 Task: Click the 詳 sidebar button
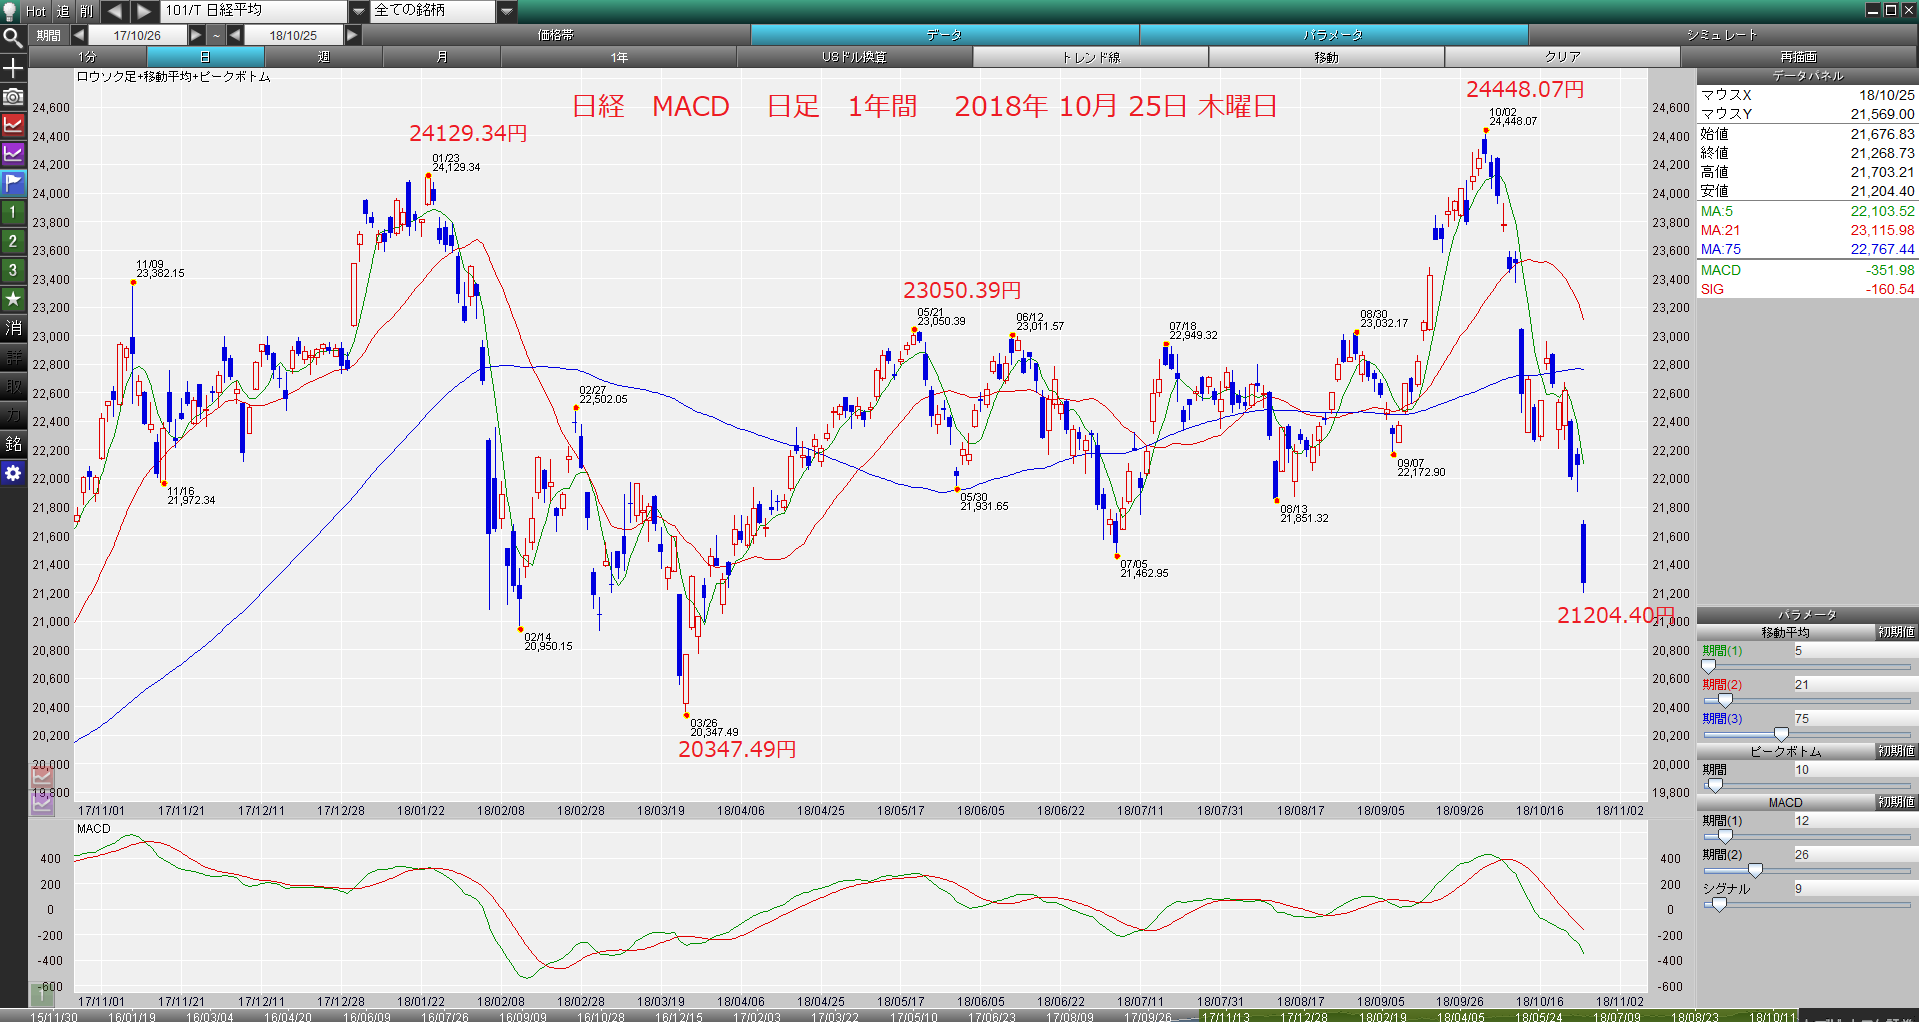[13, 357]
